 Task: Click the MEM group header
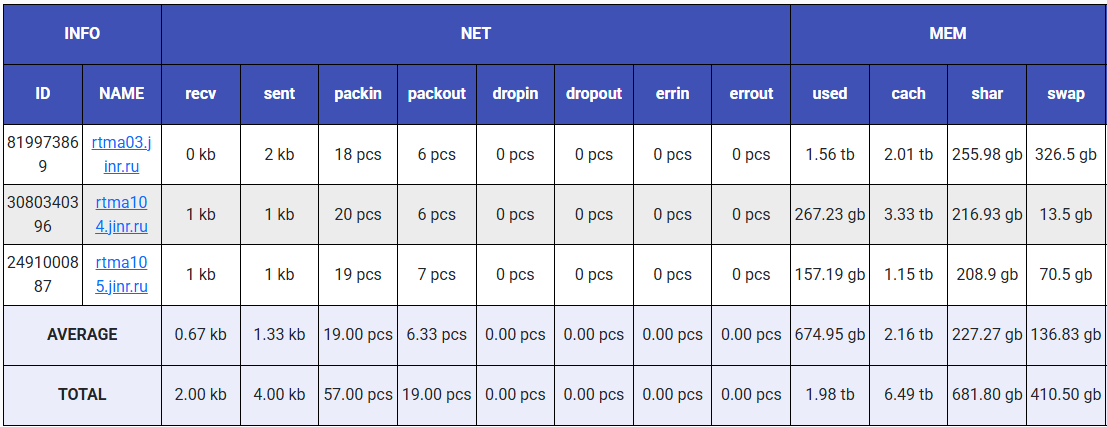click(x=947, y=33)
